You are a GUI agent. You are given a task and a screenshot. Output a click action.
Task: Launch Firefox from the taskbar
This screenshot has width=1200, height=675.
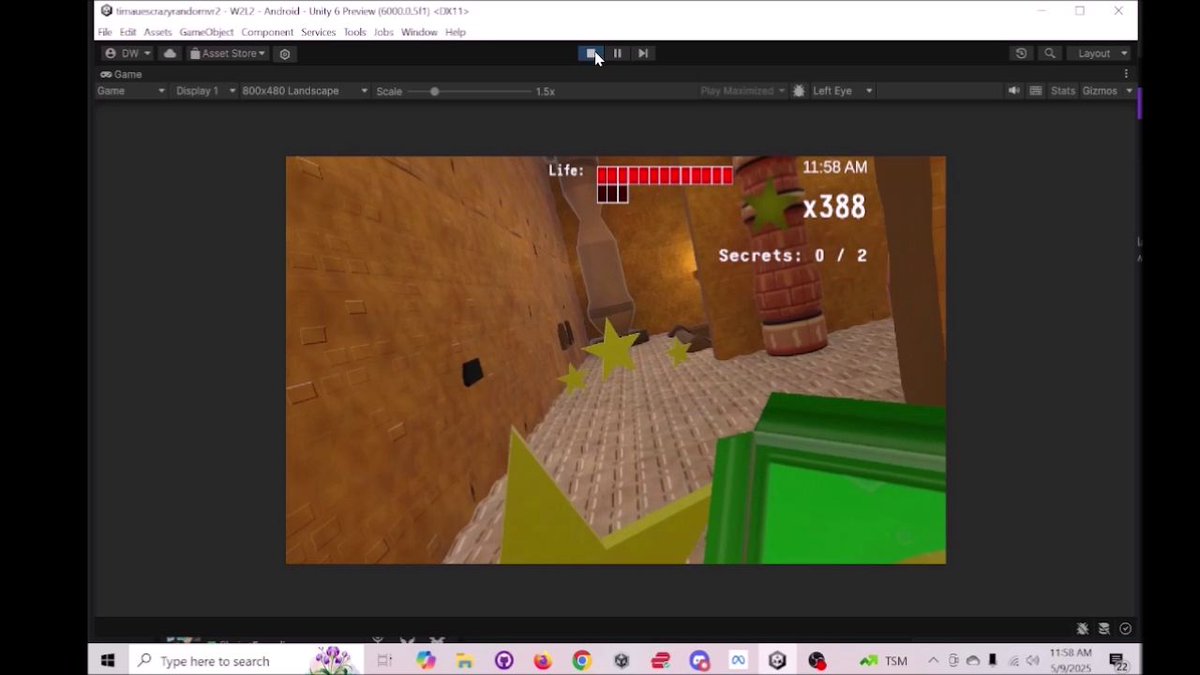[543, 660]
